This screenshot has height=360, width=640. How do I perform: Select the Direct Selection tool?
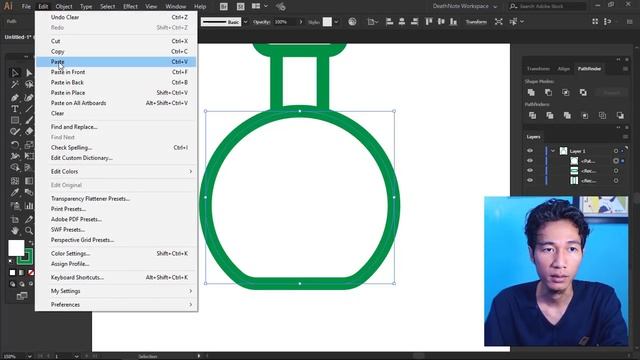[29, 73]
